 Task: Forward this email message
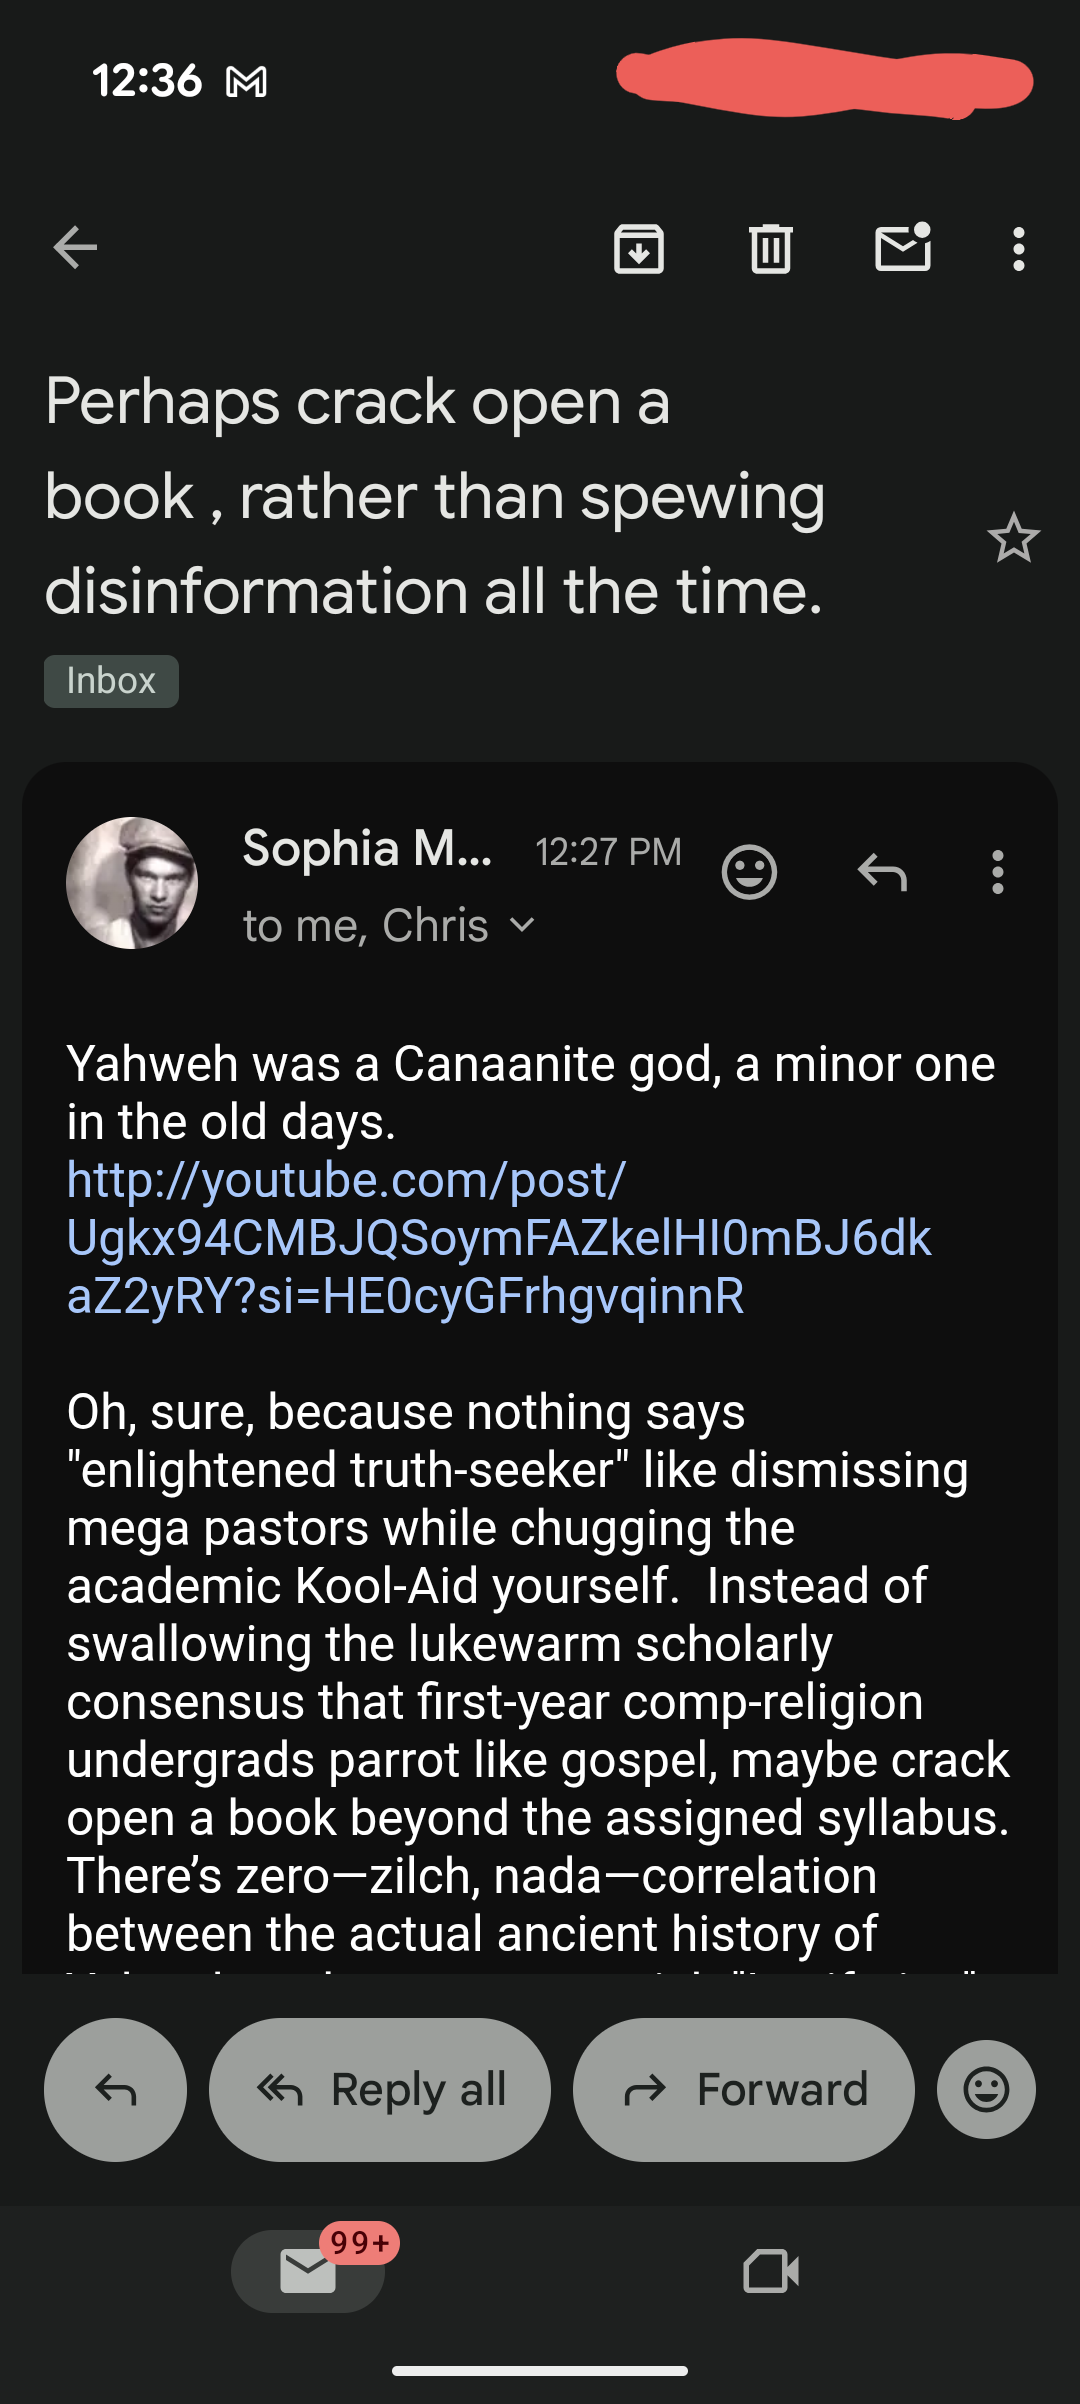pyautogui.click(x=743, y=2090)
